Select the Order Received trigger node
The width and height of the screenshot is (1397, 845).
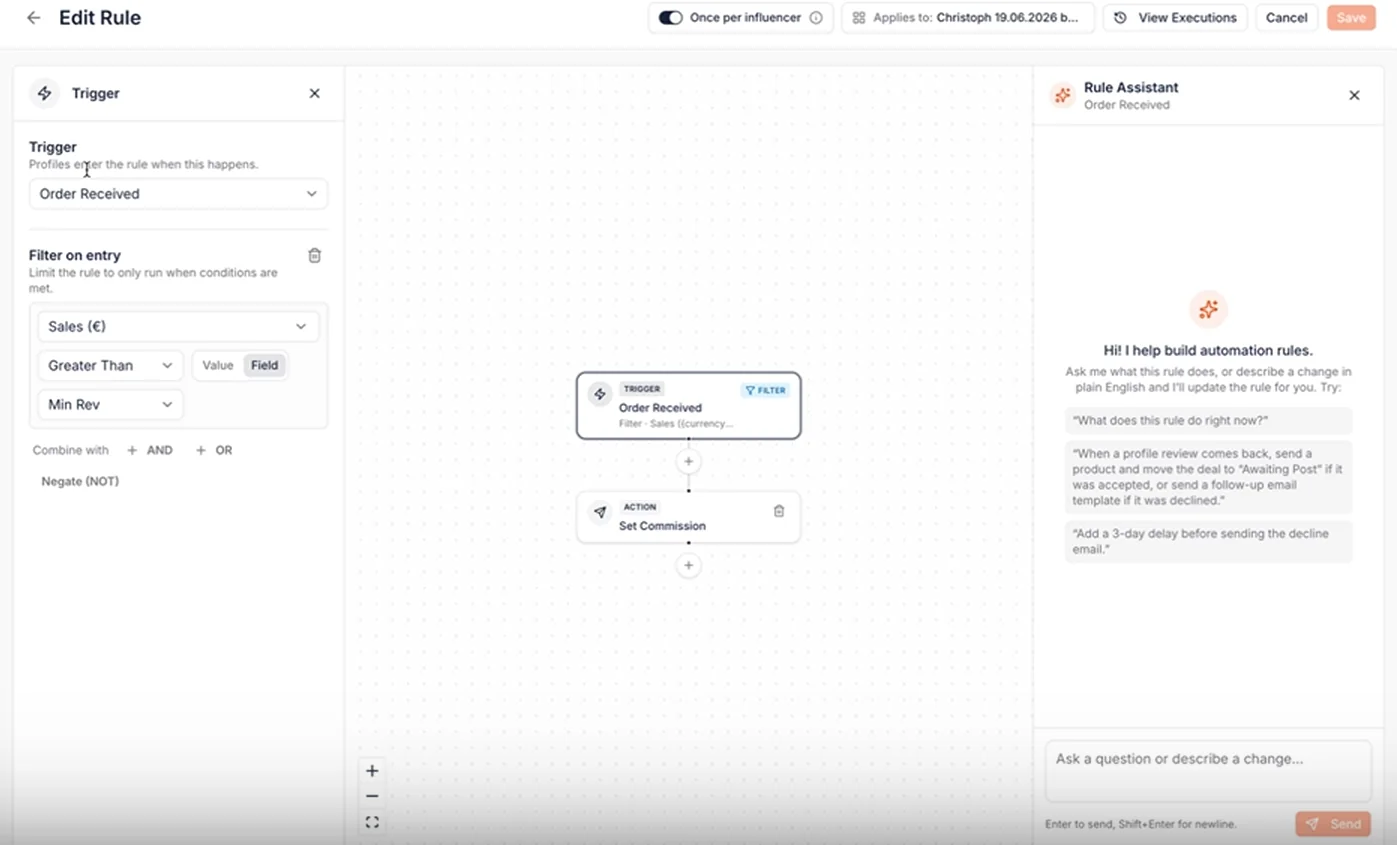[x=688, y=406]
